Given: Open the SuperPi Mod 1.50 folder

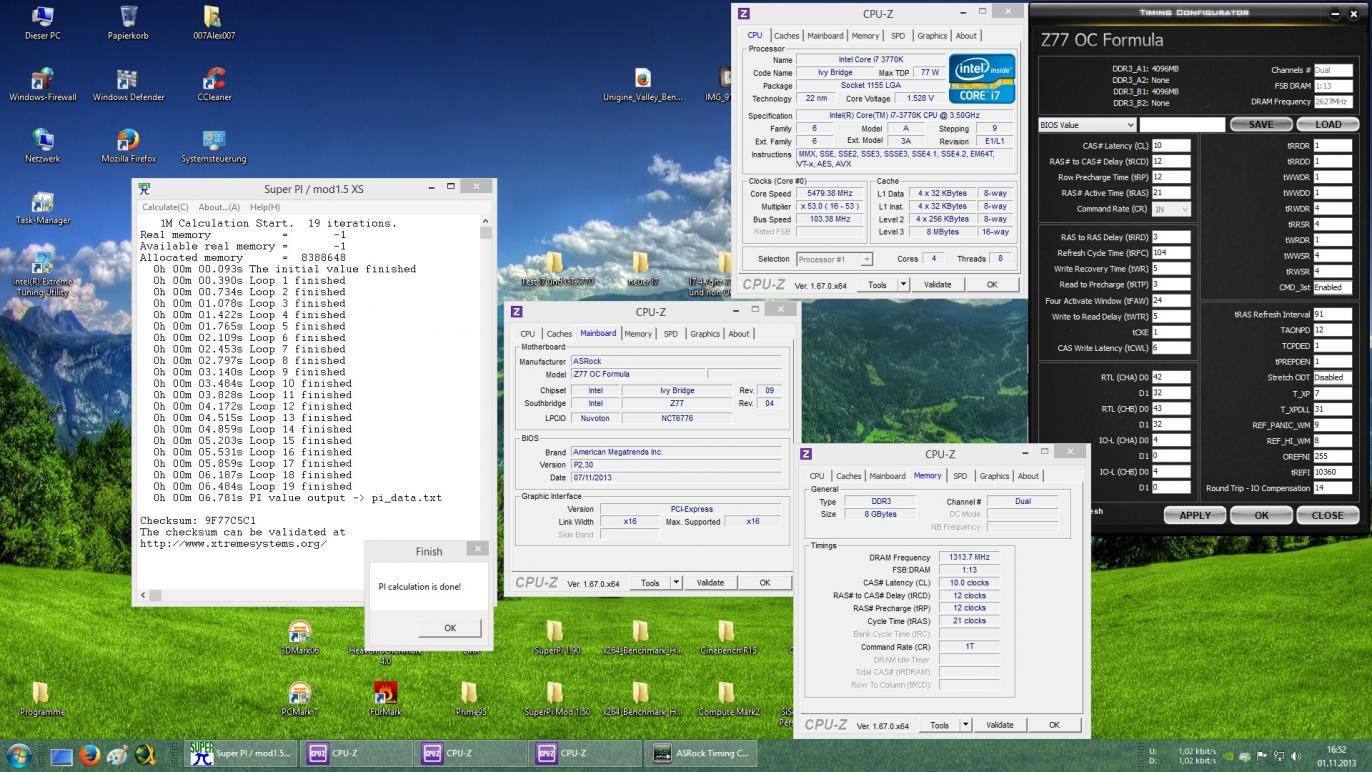Looking at the screenshot, I should click(556, 700).
